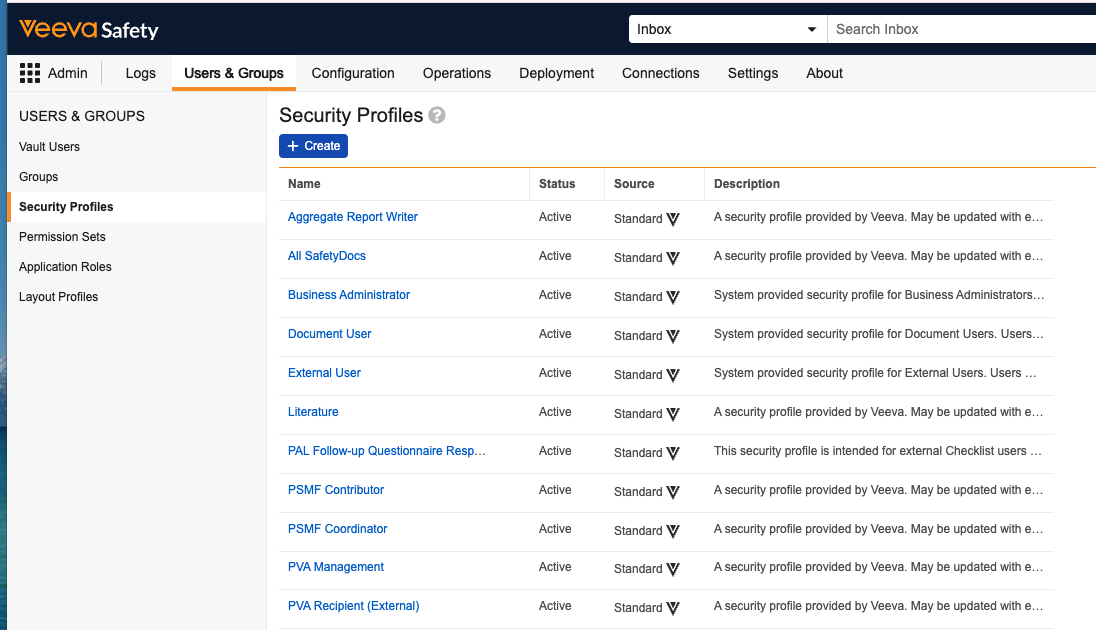The height and width of the screenshot is (630, 1096).
Task: Click Active status in Literature row
Action: point(555,413)
